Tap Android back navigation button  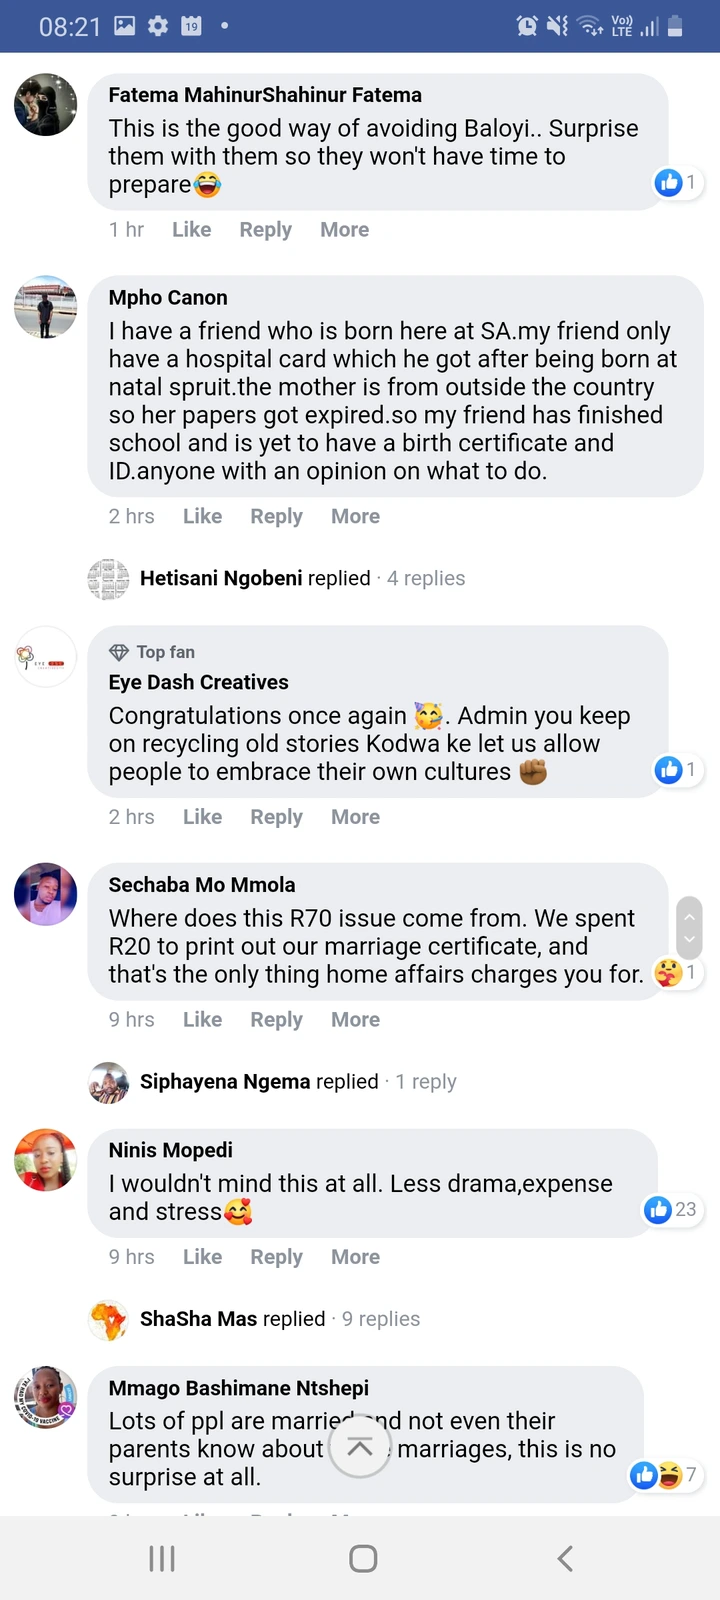[565, 1558]
